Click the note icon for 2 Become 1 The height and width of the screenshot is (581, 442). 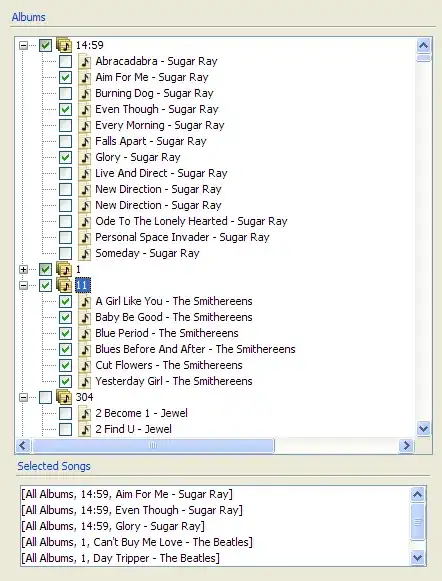coord(84,413)
